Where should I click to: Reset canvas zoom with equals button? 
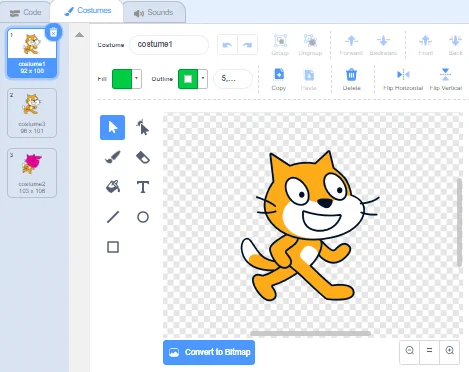pyautogui.click(x=429, y=351)
